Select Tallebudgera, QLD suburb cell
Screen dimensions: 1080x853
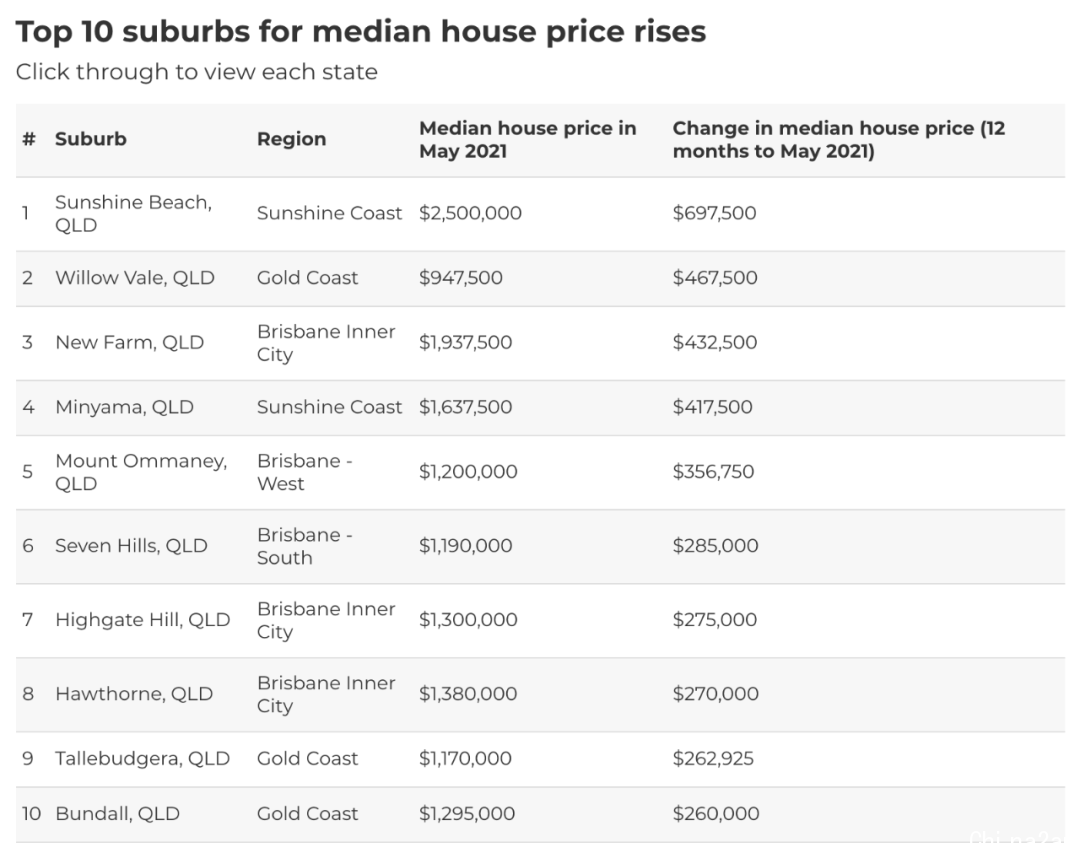(x=143, y=759)
